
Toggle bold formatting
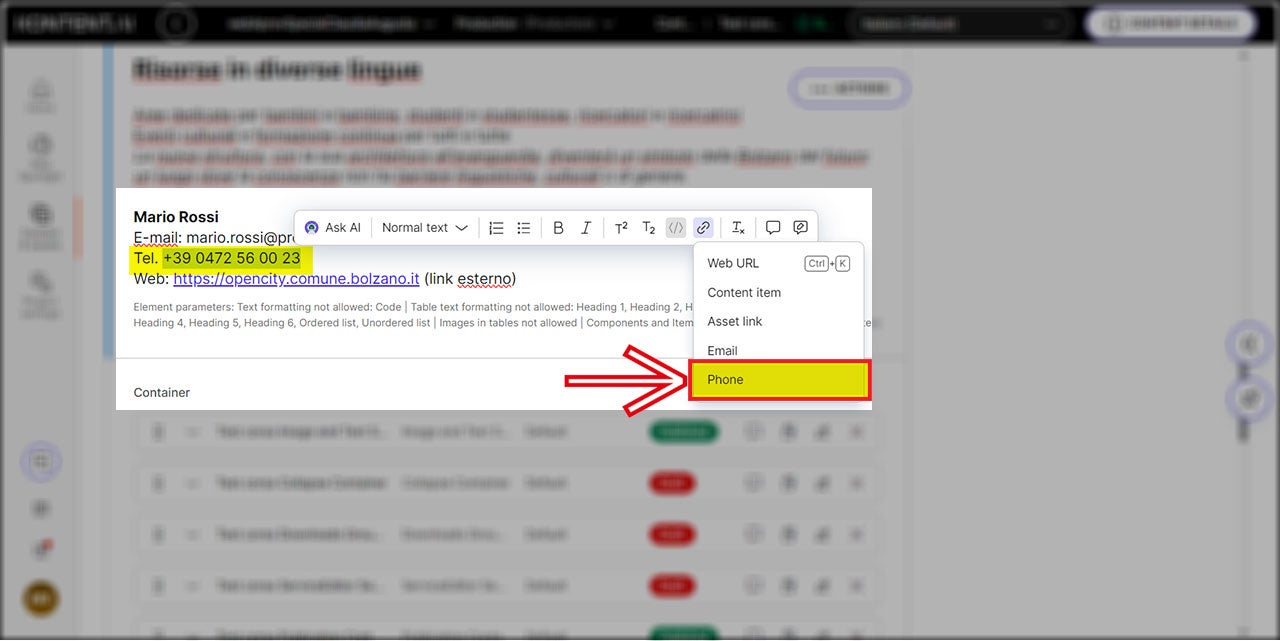pos(558,228)
